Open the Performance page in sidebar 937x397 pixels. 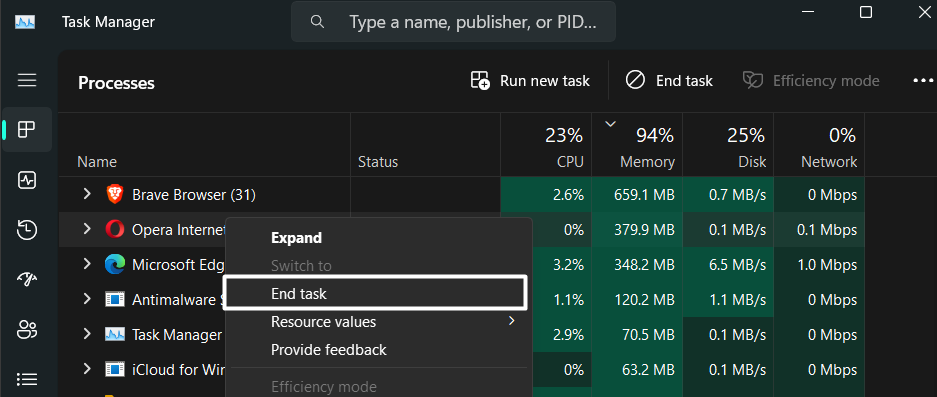27,180
